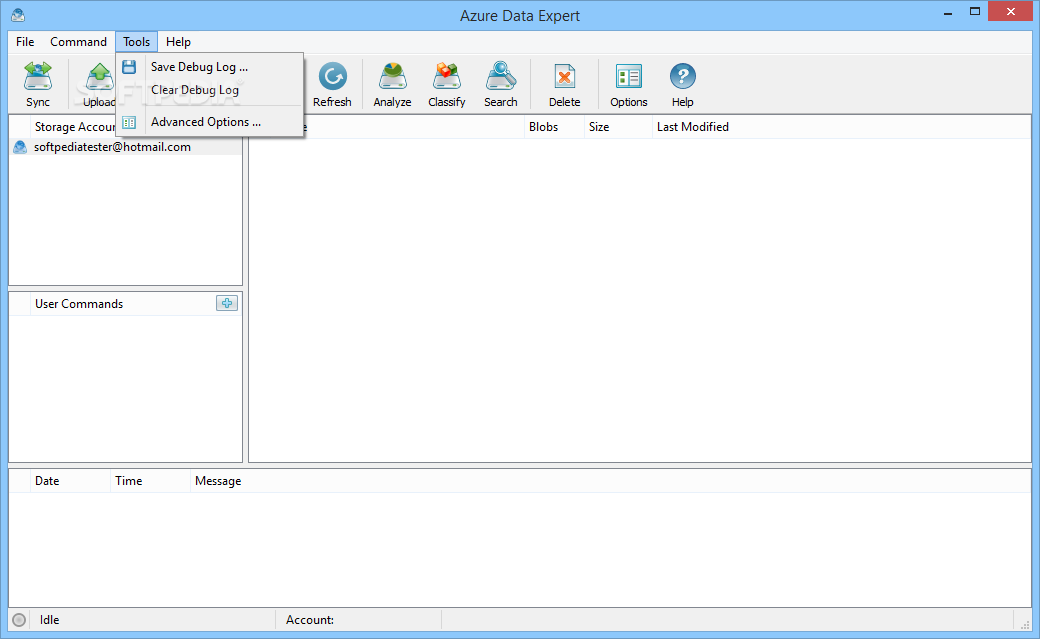
Task: Click the Sync toolbar icon
Action: coord(38,84)
